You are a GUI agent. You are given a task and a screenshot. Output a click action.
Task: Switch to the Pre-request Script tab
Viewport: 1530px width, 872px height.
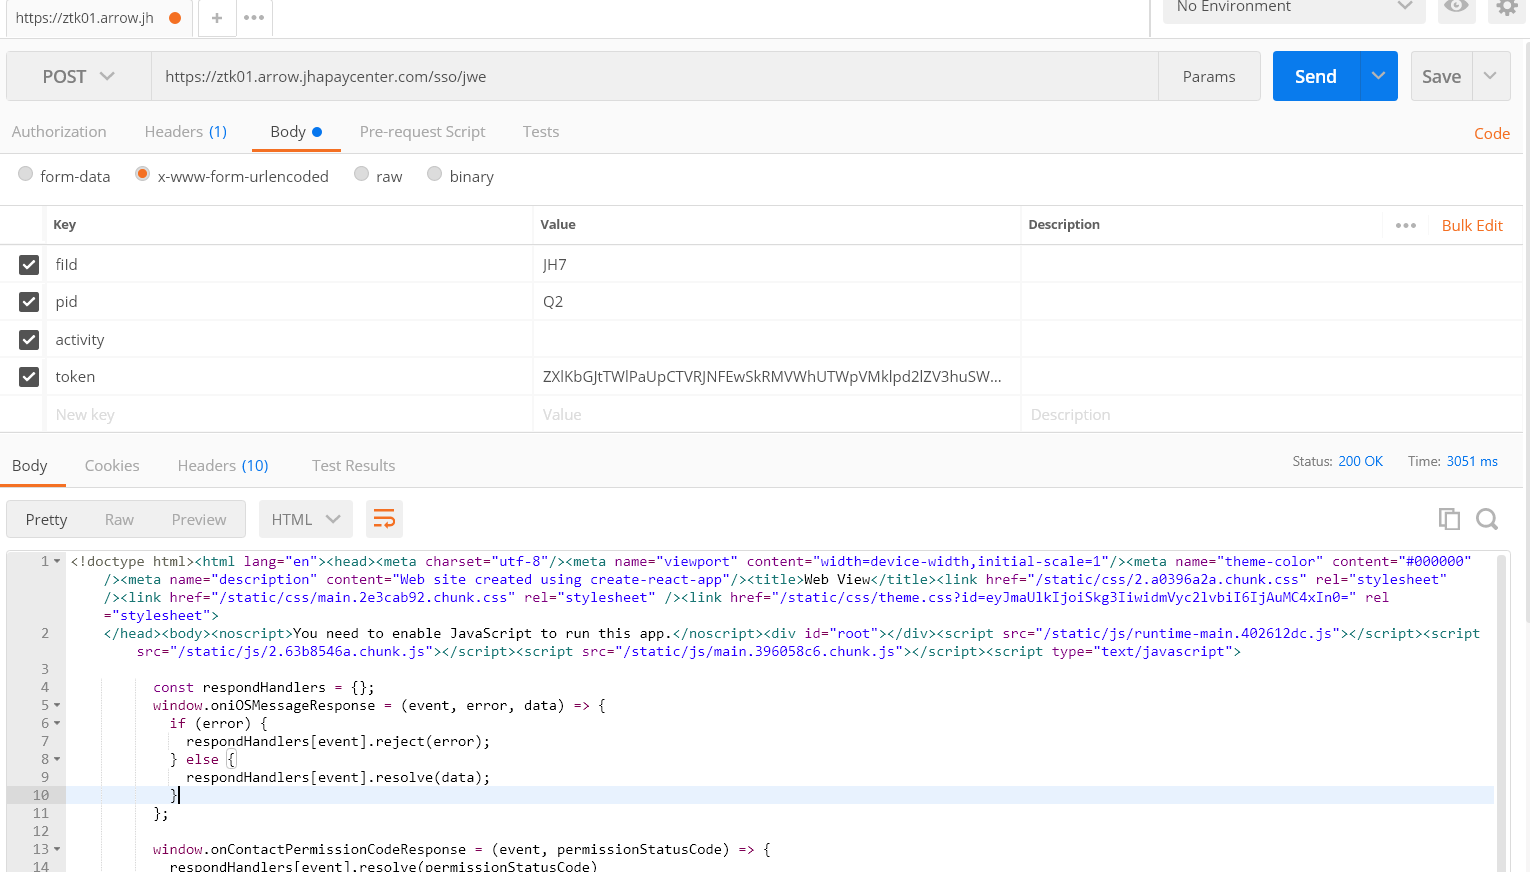(422, 132)
